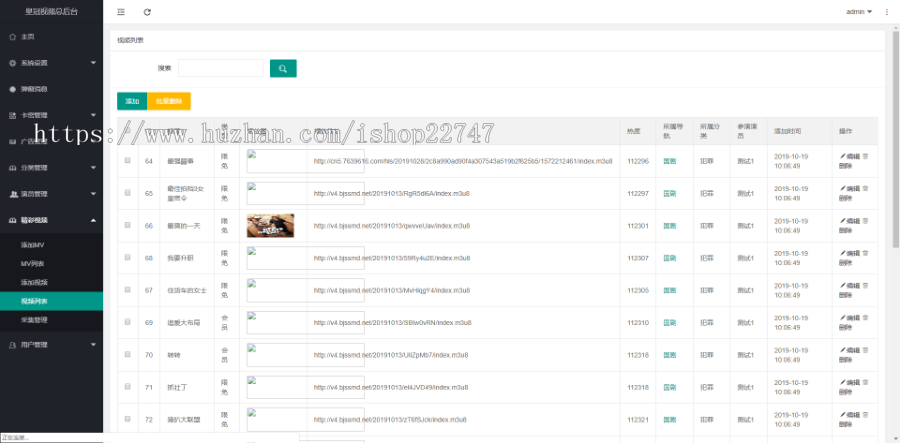Select MV列表 in the sidebar submenu
The image size is (900, 443).
coord(33,263)
